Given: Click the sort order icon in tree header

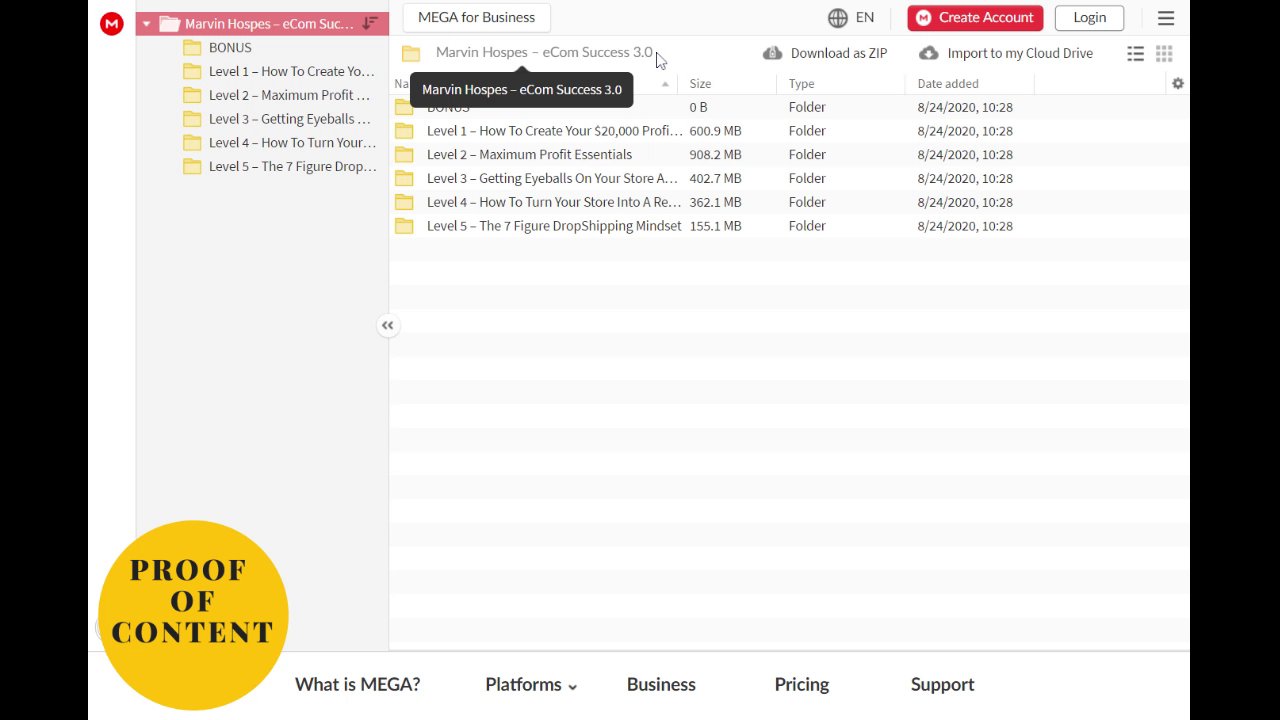Looking at the screenshot, I should (x=370, y=23).
